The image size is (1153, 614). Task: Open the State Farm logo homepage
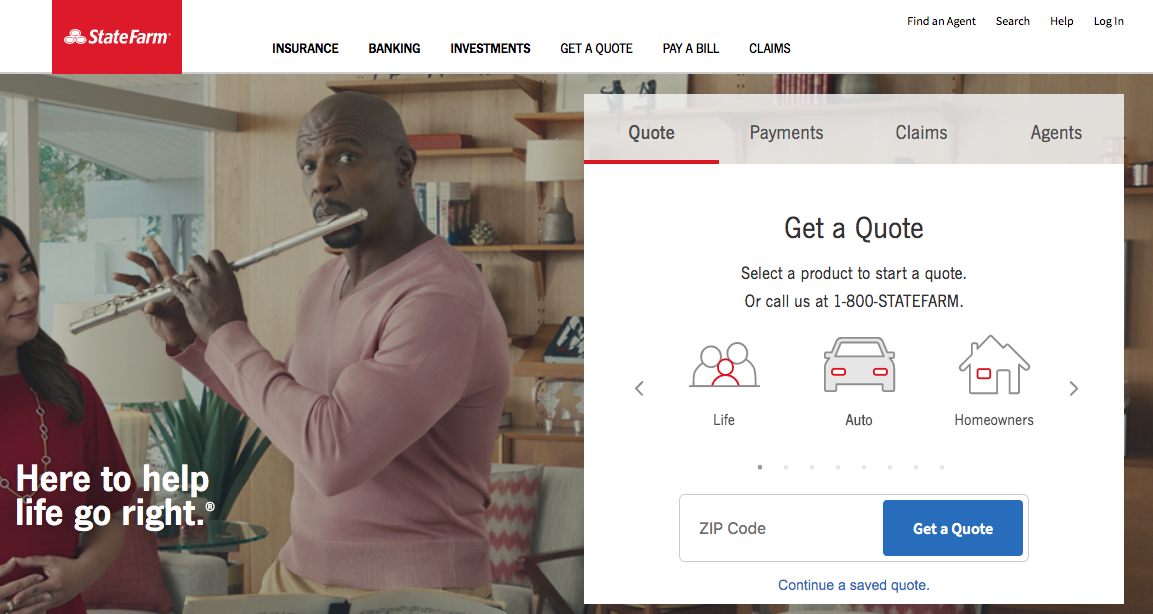(x=117, y=37)
